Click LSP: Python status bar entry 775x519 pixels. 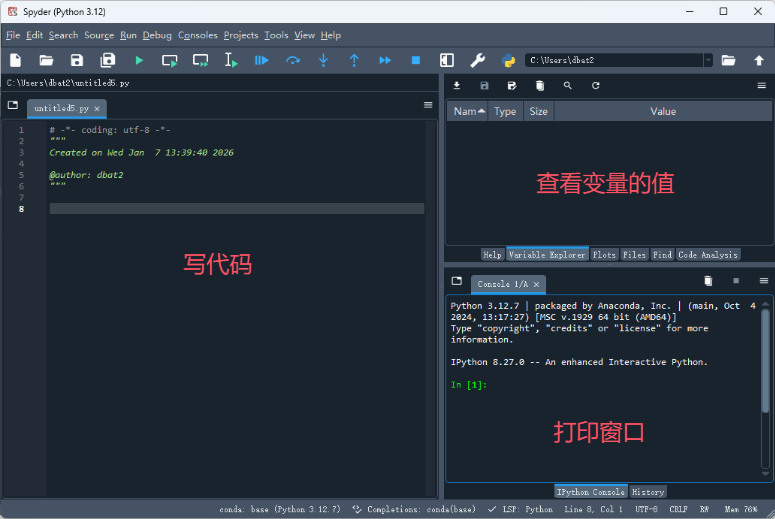point(520,509)
